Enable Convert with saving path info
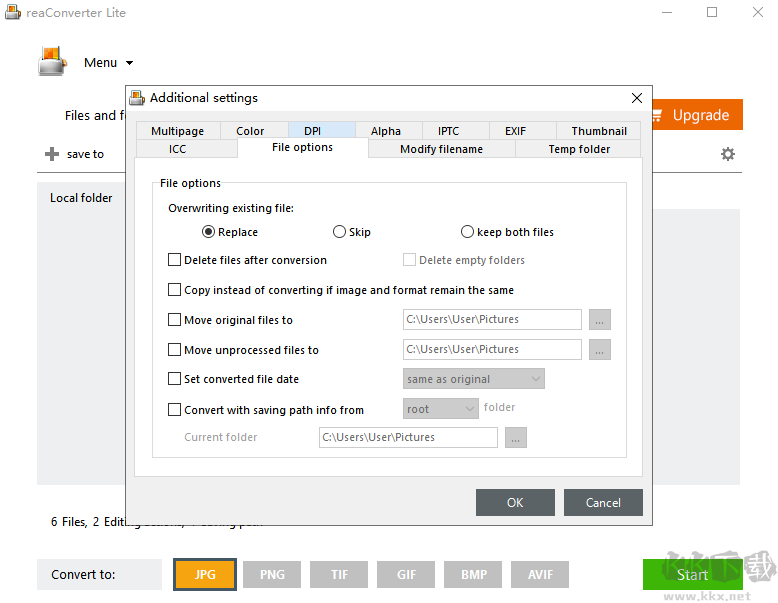 pyautogui.click(x=174, y=409)
